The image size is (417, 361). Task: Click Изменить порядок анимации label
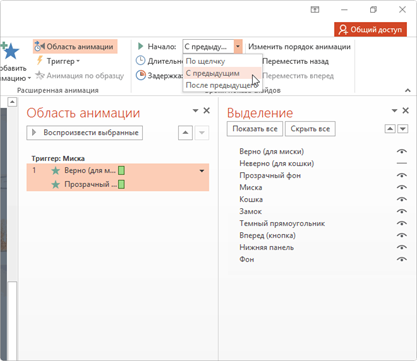point(299,47)
